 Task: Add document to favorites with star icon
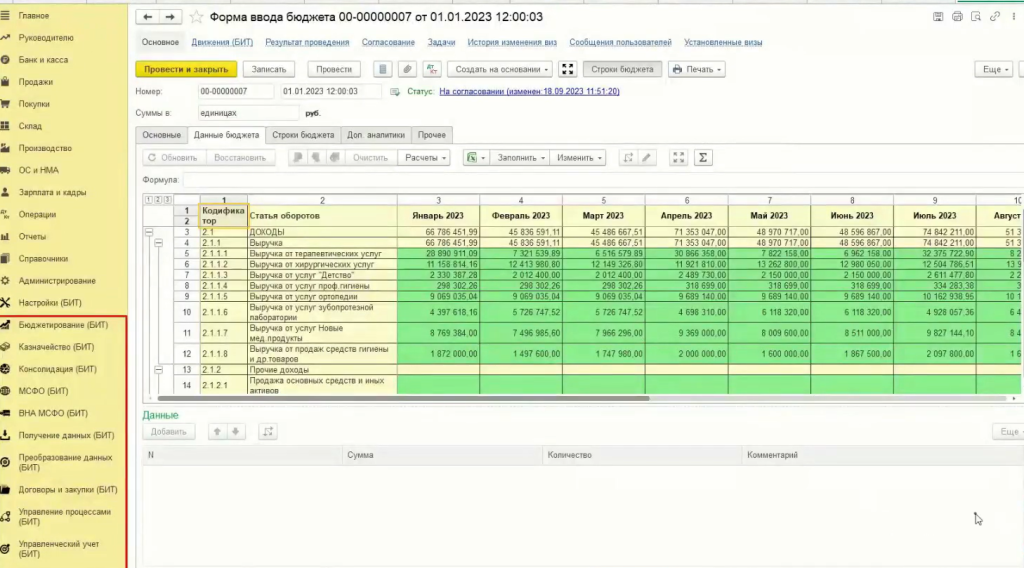[x=196, y=17]
